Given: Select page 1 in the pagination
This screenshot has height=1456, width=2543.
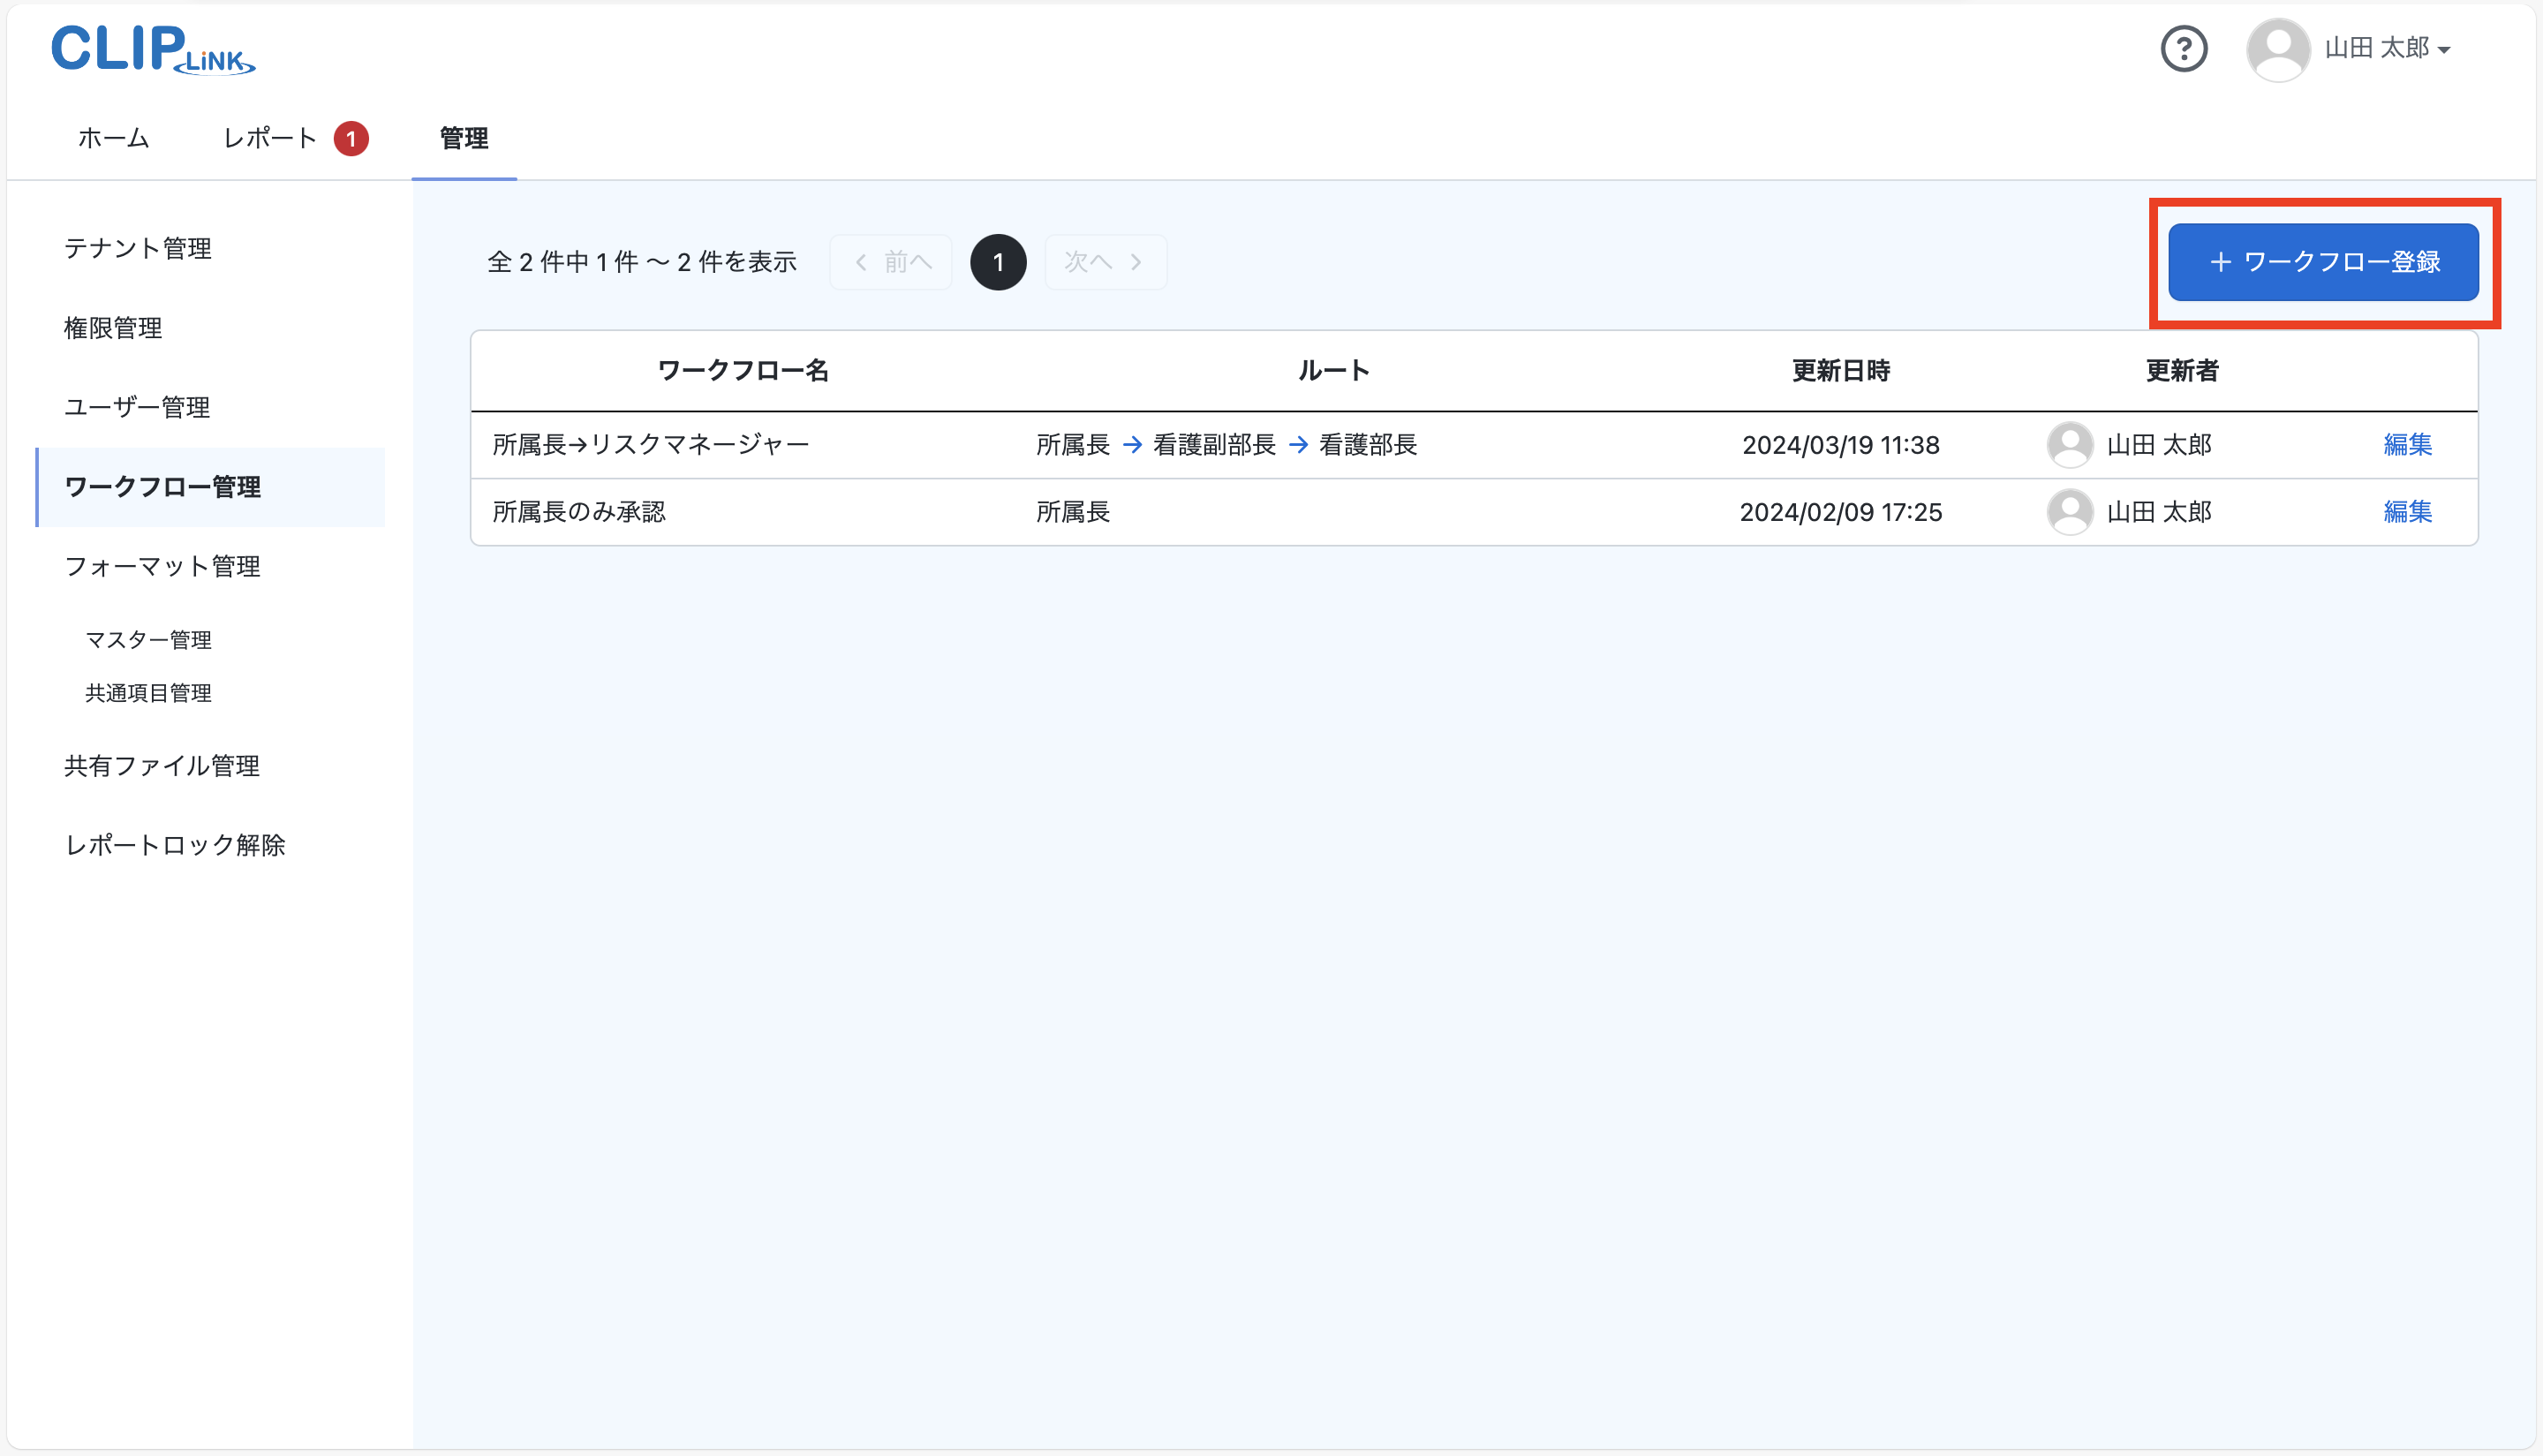Looking at the screenshot, I should (x=998, y=261).
